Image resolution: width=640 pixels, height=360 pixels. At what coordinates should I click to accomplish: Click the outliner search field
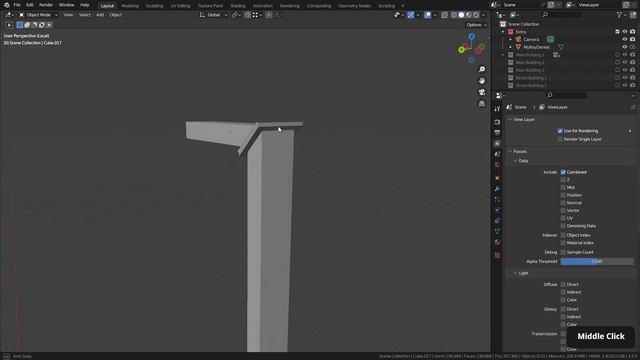(563, 15)
